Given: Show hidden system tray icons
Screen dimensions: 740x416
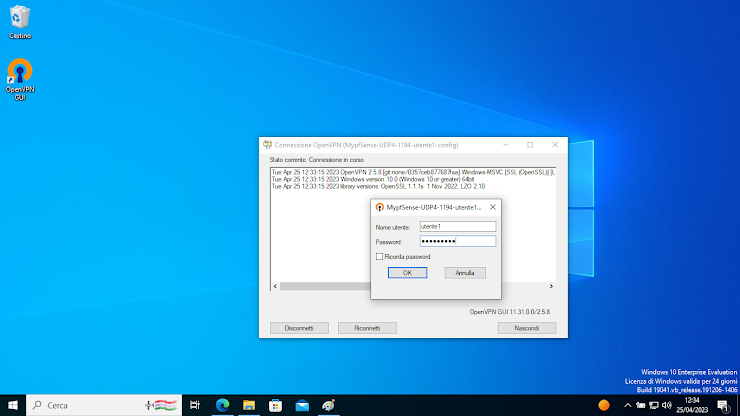Looking at the screenshot, I should (627, 405).
